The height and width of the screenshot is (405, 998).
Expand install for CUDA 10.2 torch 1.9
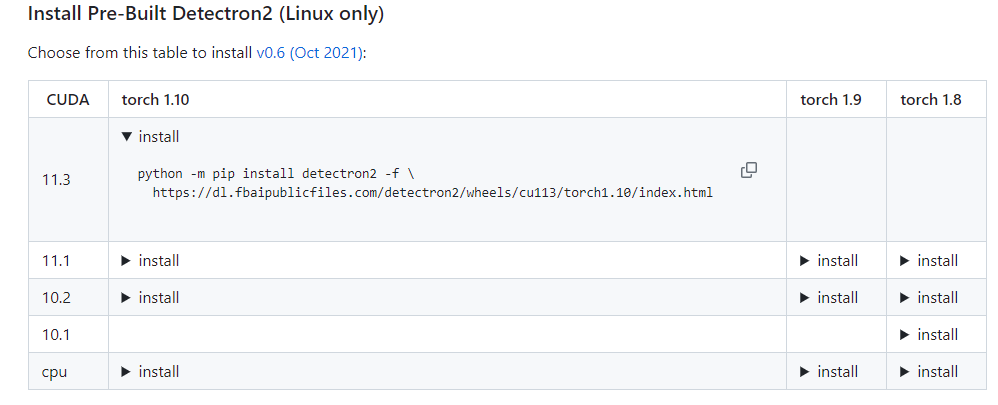(829, 297)
